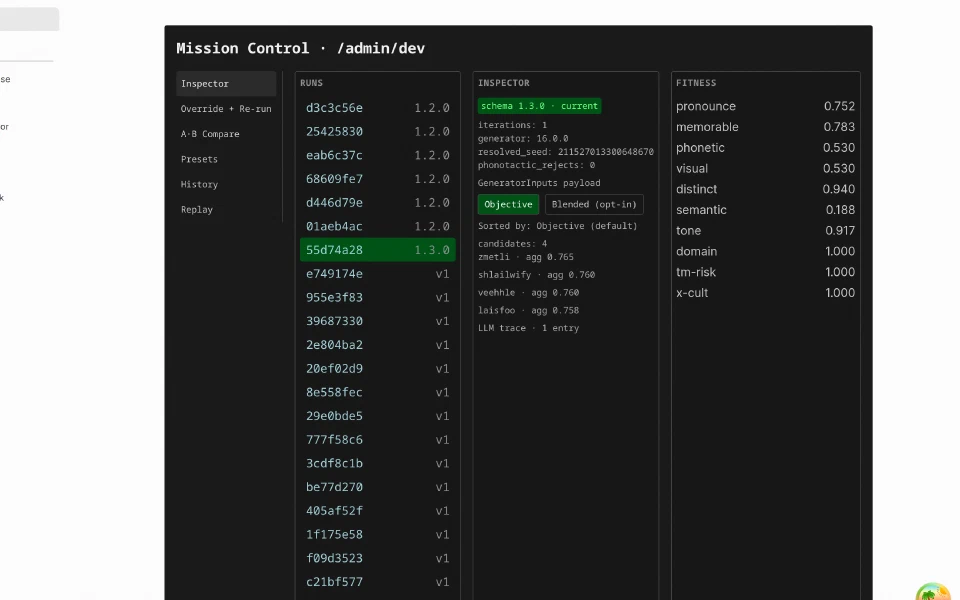Select run c21bf577

tap(378, 582)
